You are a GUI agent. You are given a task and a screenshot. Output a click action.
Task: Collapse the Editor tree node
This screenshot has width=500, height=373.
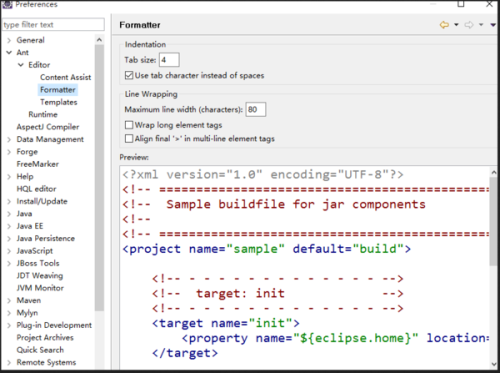21,65
